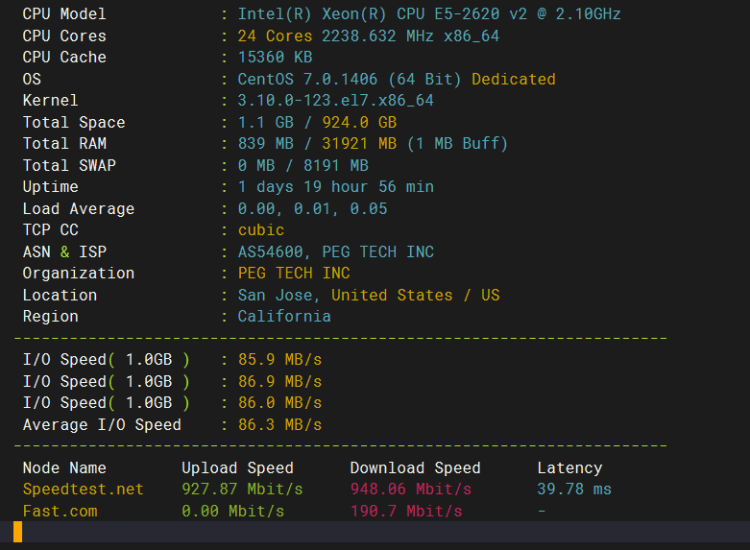The image size is (750, 550).
Task: Click the Speedtest.net node name
Action: pos(83,490)
